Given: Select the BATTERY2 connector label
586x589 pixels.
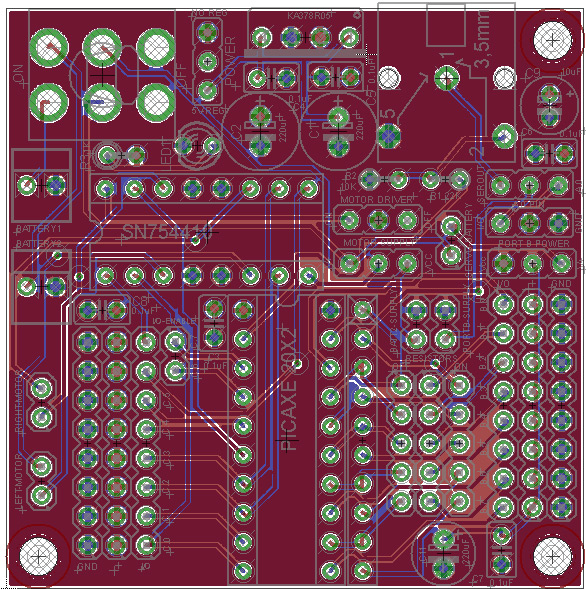Looking at the screenshot, I should (x=38, y=243).
